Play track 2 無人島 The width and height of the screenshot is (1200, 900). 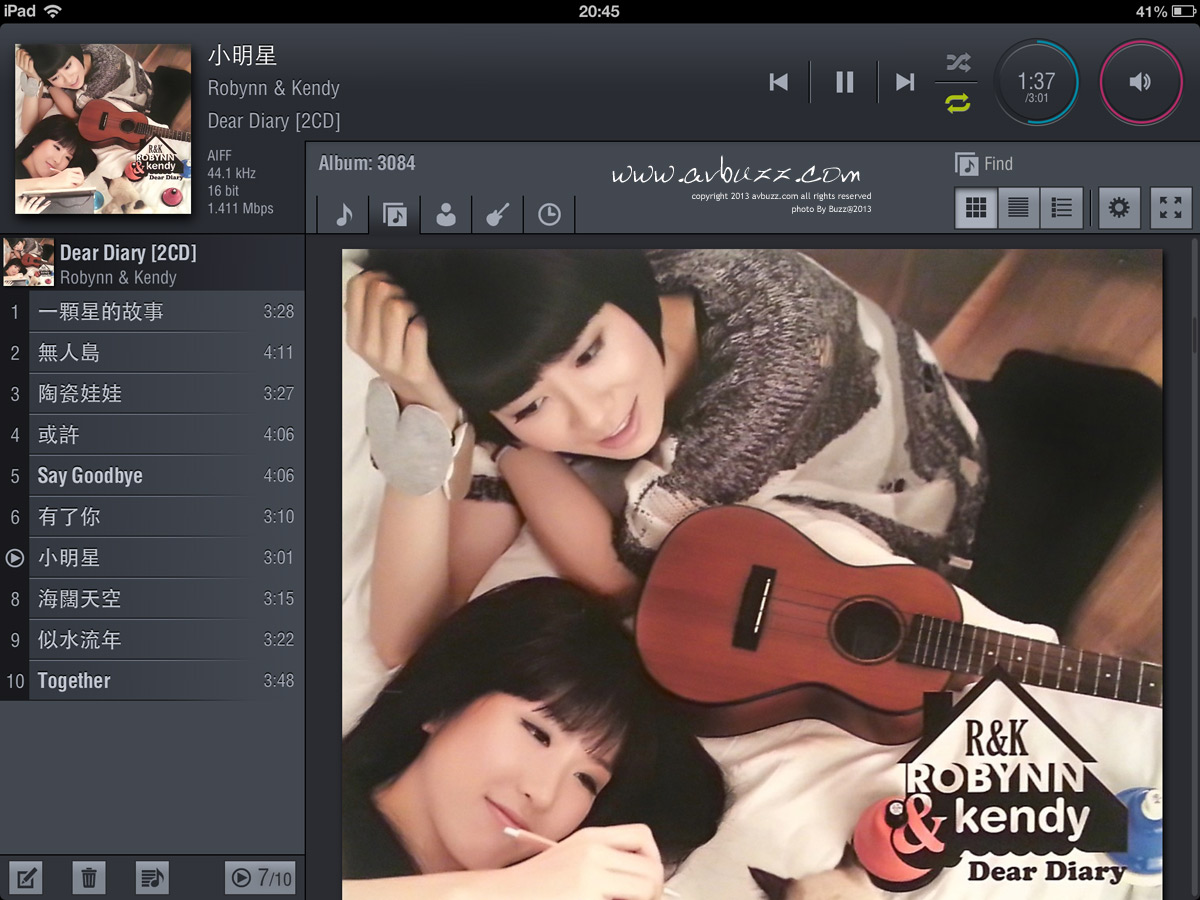(x=152, y=353)
